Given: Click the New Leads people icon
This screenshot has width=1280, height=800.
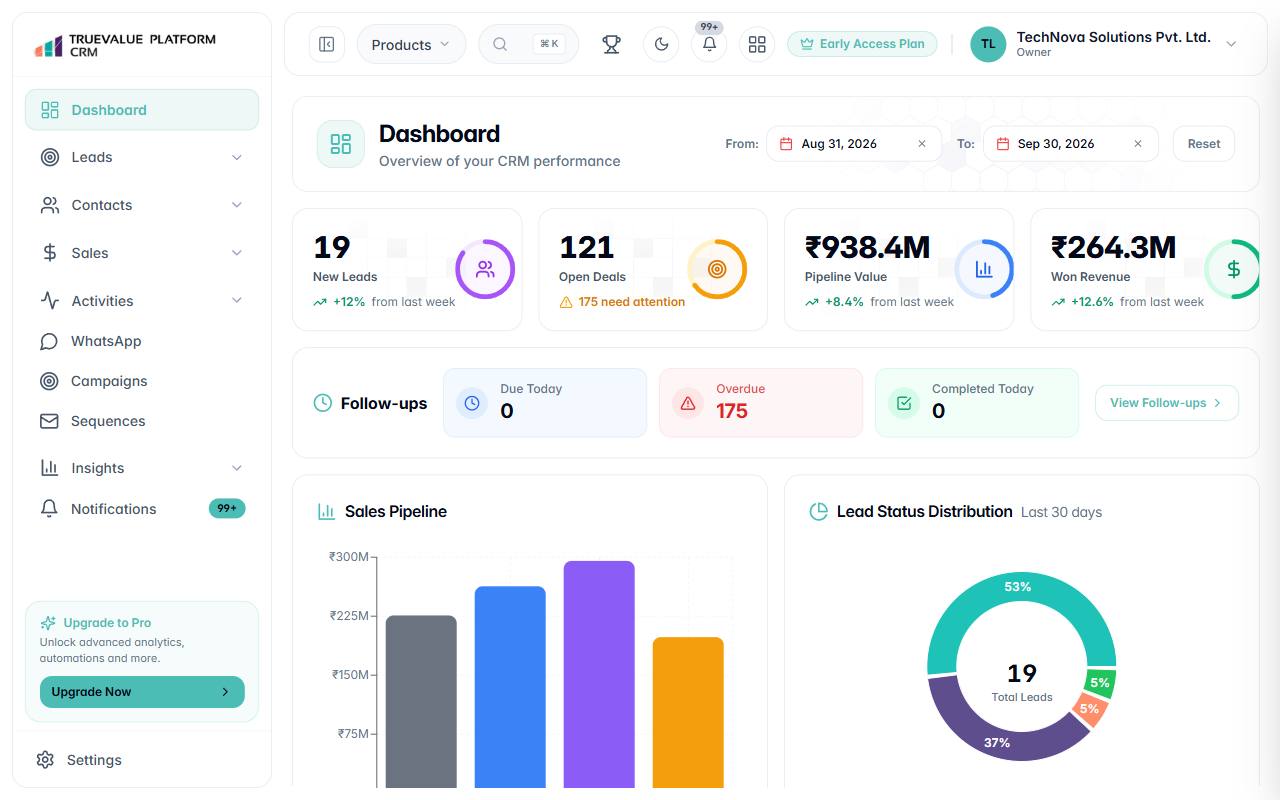Looking at the screenshot, I should pos(485,269).
